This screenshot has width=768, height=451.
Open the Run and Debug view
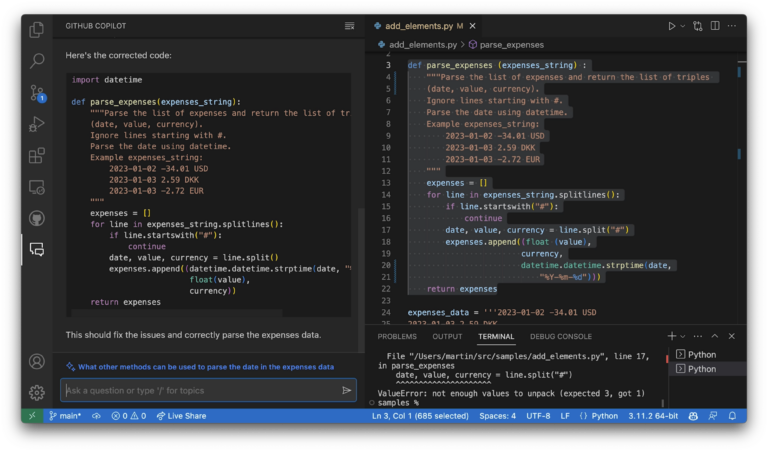tap(37, 124)
